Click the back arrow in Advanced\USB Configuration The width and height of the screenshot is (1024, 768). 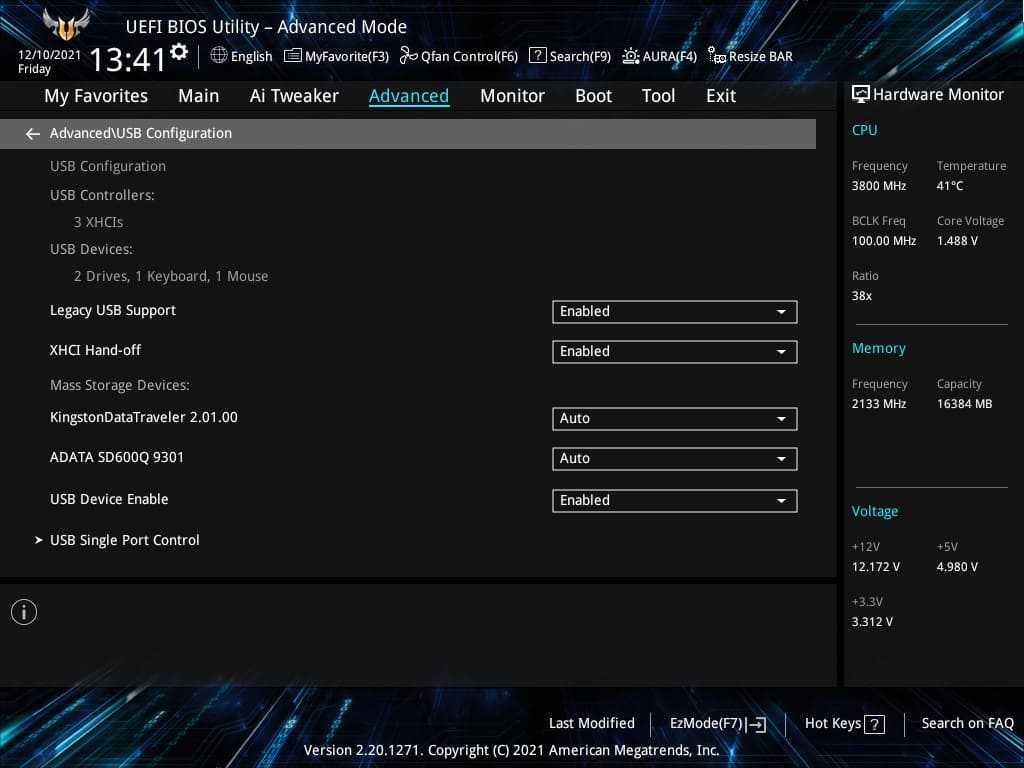[x=33, y=134]
